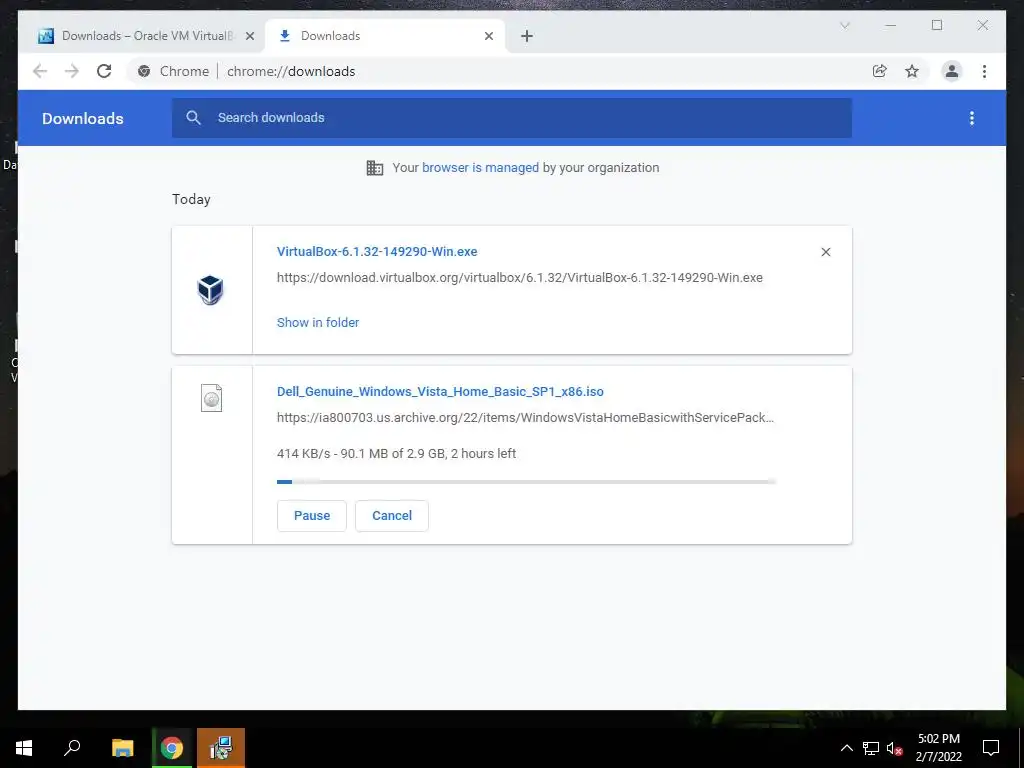Open a new tab with the plus button
Image resolution: width=1024 pixels, height=768 pixels.
[x=527, y=36]
